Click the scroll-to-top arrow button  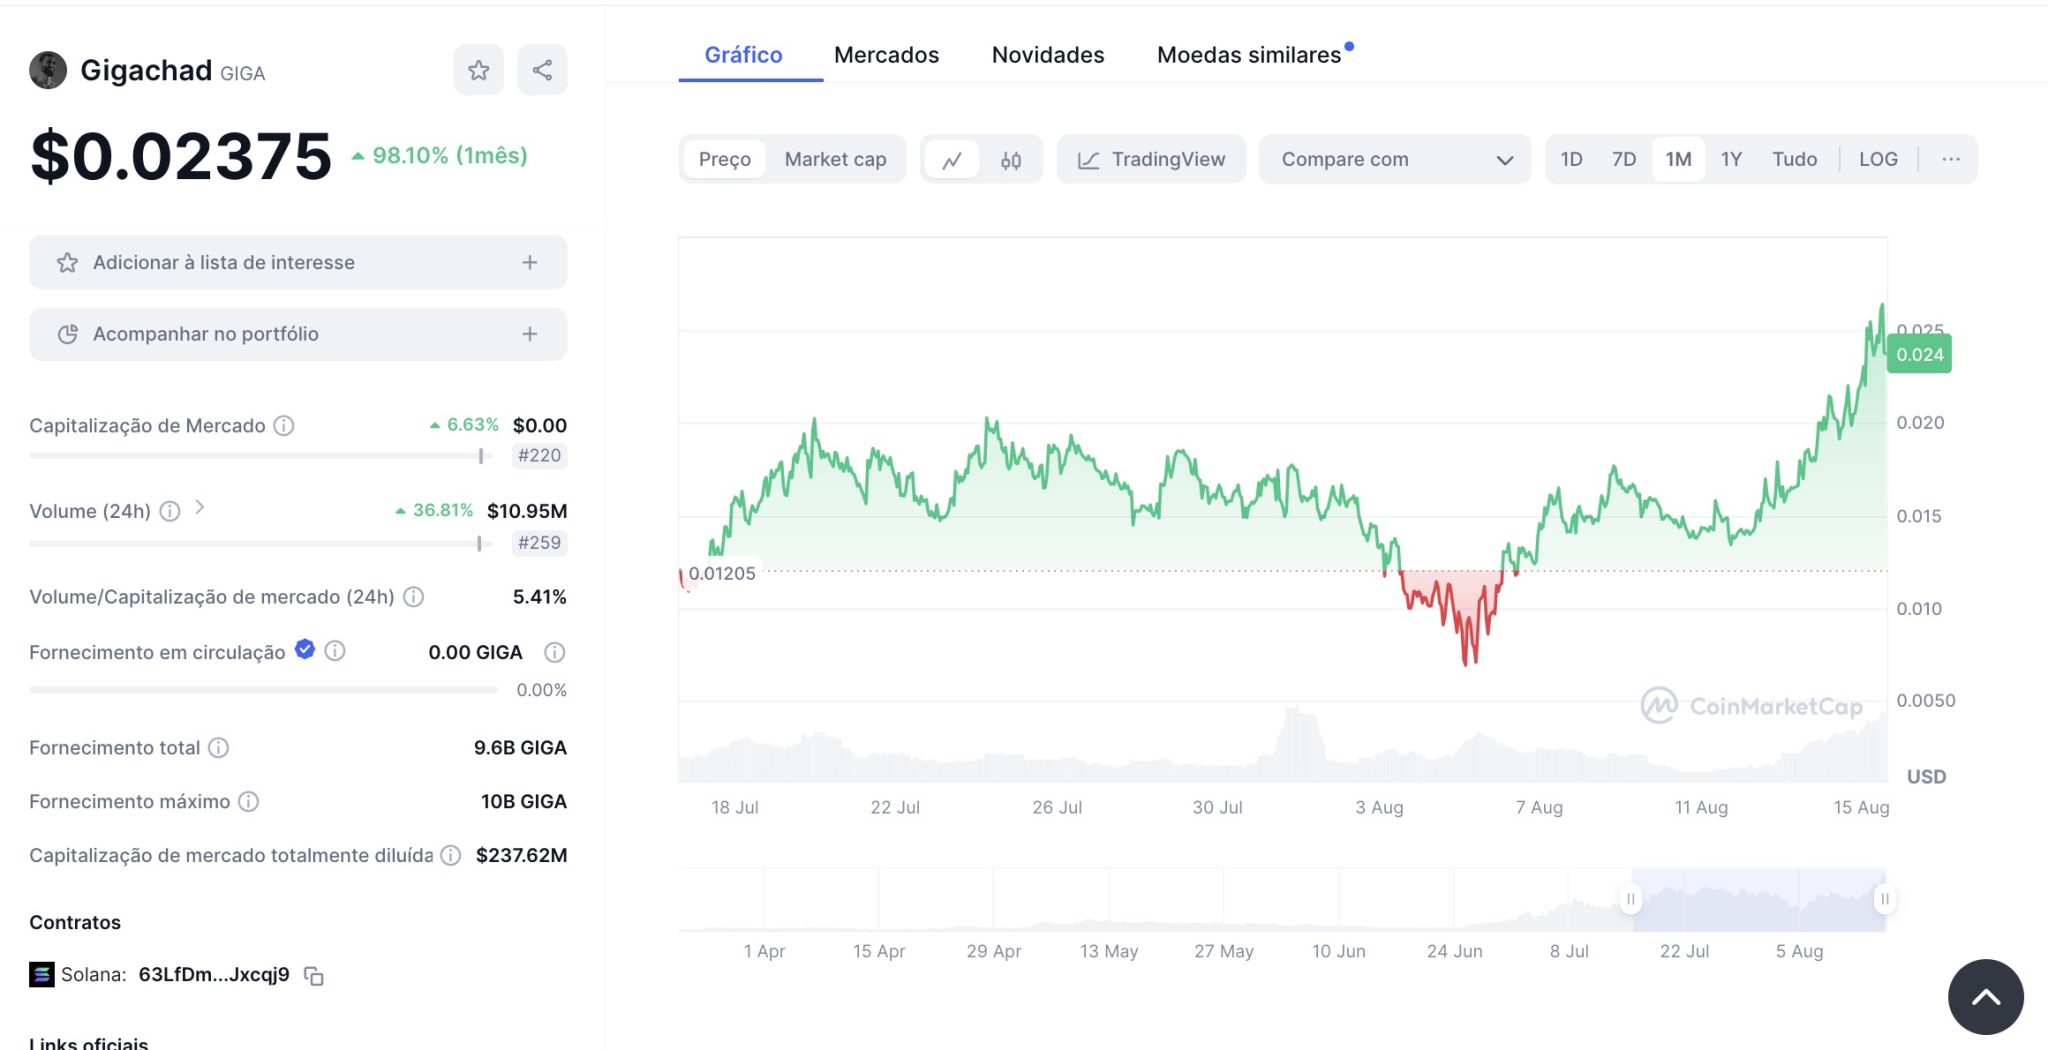coord(1985,996)
